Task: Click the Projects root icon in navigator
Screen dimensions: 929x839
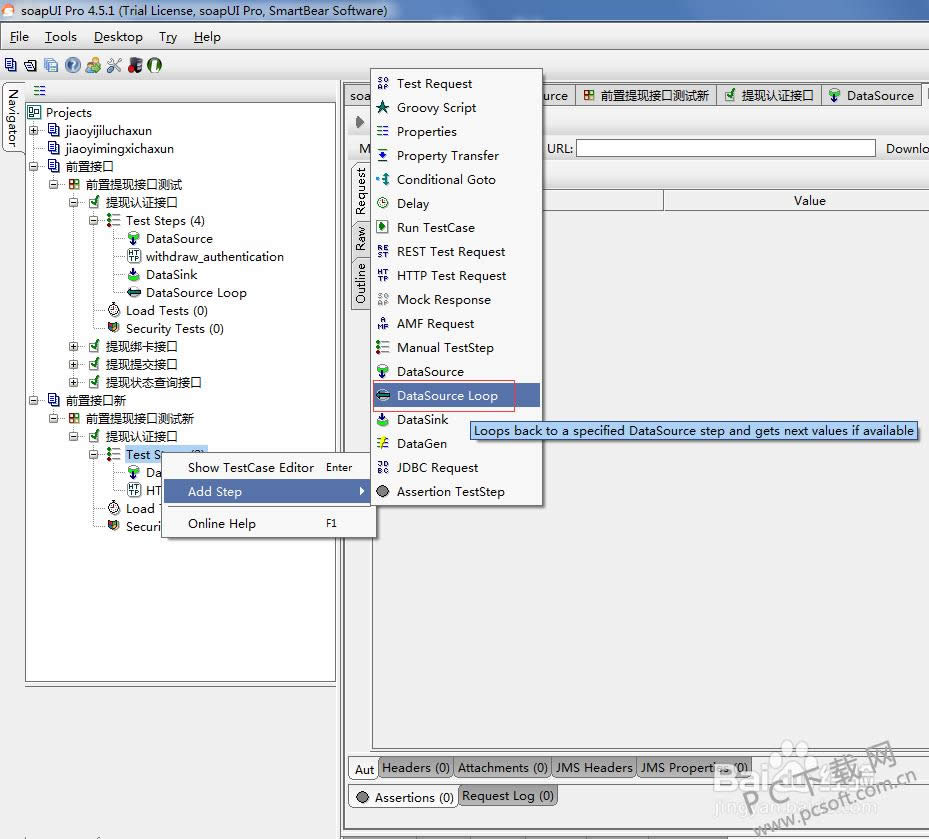Action: point(35,113)
